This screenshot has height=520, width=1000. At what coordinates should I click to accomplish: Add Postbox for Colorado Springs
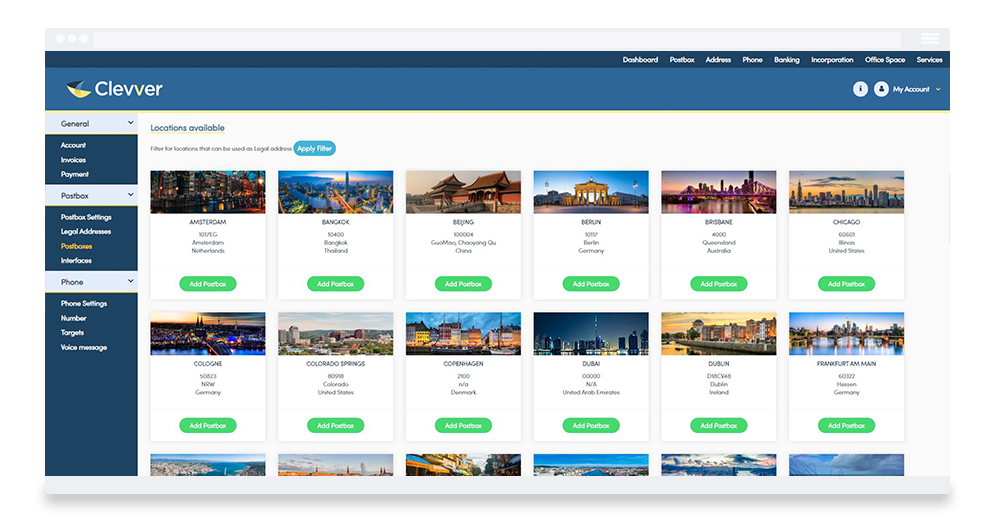click(335, 426)
